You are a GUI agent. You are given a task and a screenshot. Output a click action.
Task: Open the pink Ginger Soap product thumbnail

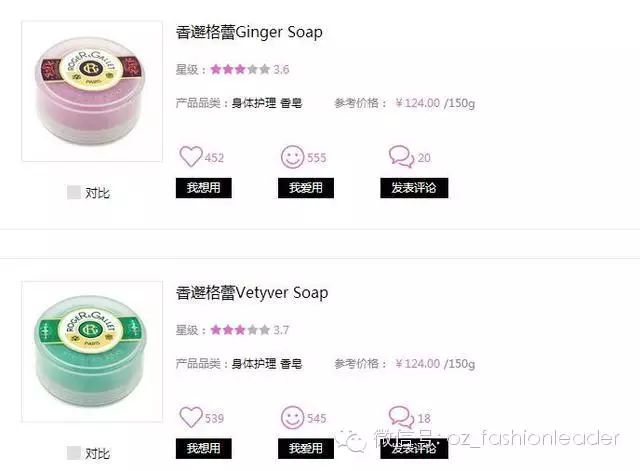coord(92,91)
